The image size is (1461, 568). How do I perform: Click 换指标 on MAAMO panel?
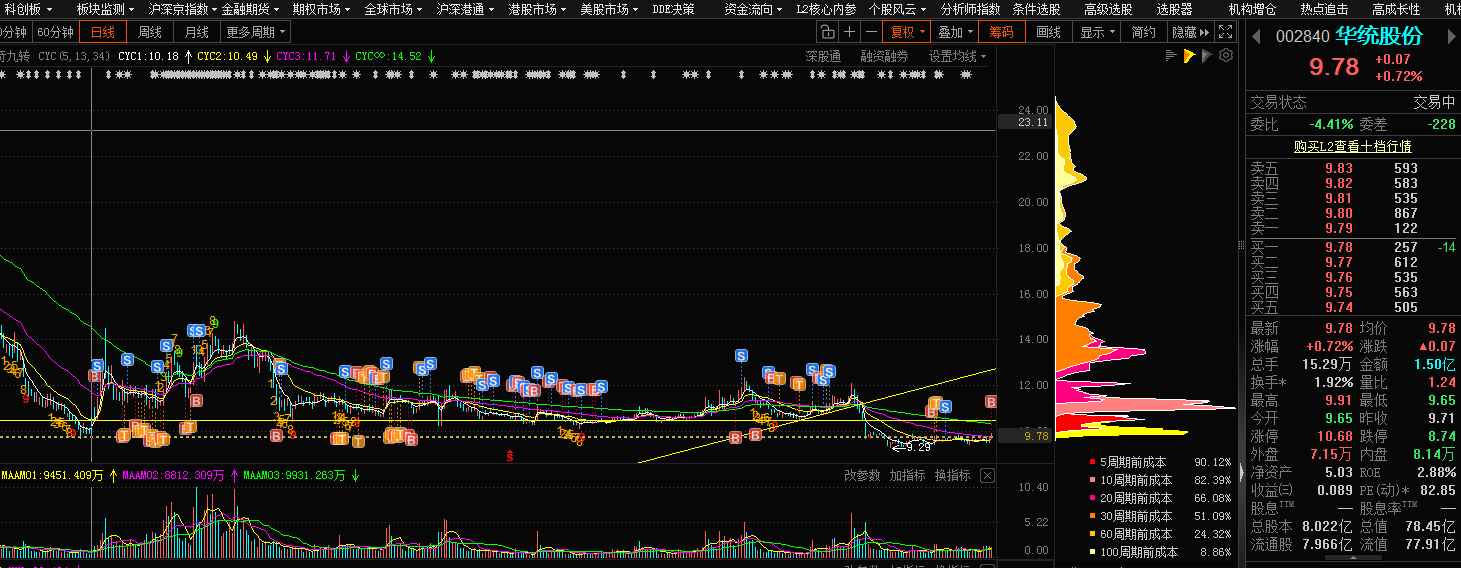click(x=953, y=475)
